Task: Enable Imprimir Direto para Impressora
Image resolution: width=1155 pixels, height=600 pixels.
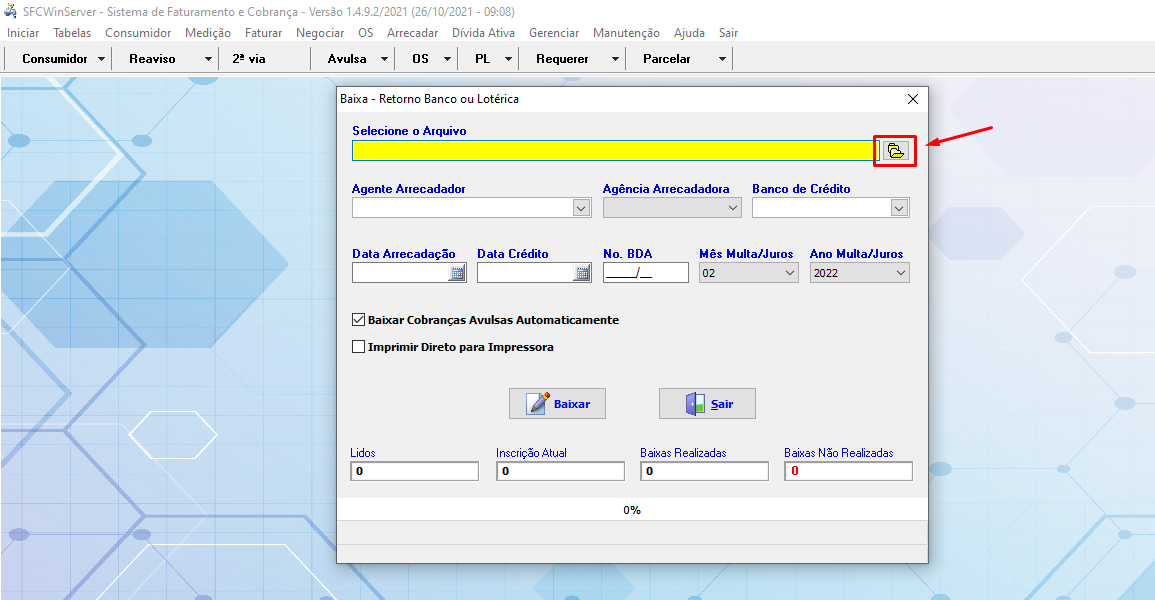Action: click(x=359, y=347)
